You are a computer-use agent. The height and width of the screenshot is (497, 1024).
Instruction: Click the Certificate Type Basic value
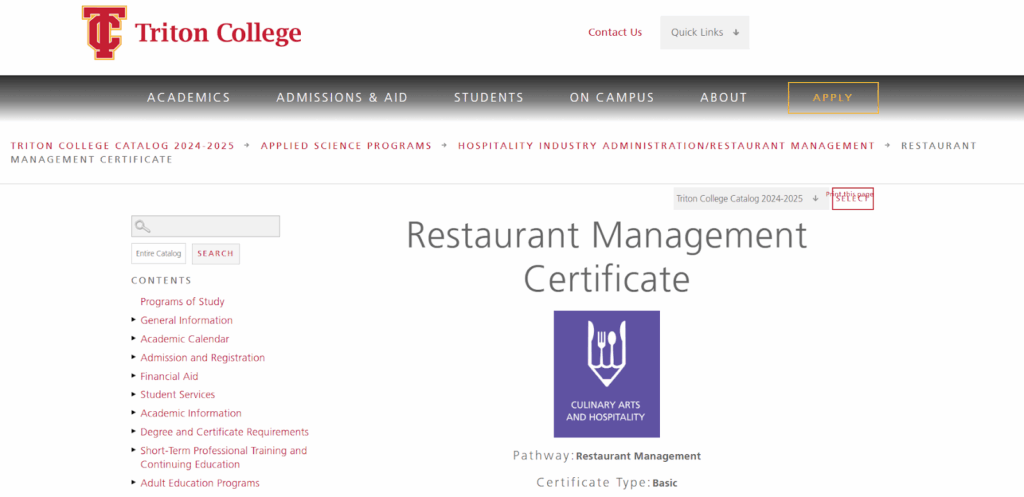(x=665, y=483)
